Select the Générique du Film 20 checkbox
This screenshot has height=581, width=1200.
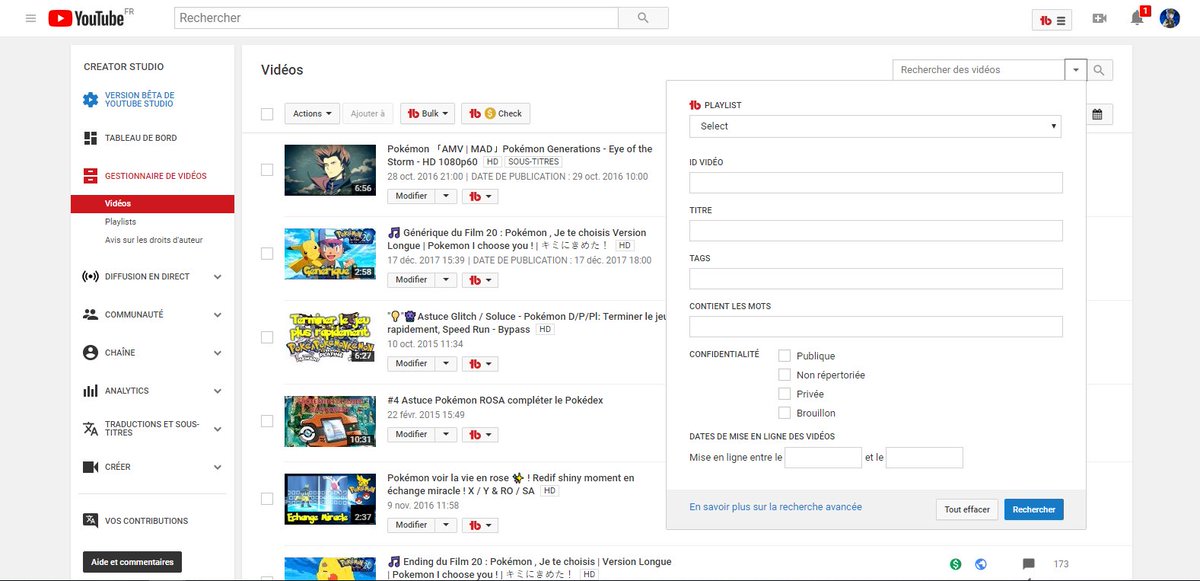(x=267, y=254)
